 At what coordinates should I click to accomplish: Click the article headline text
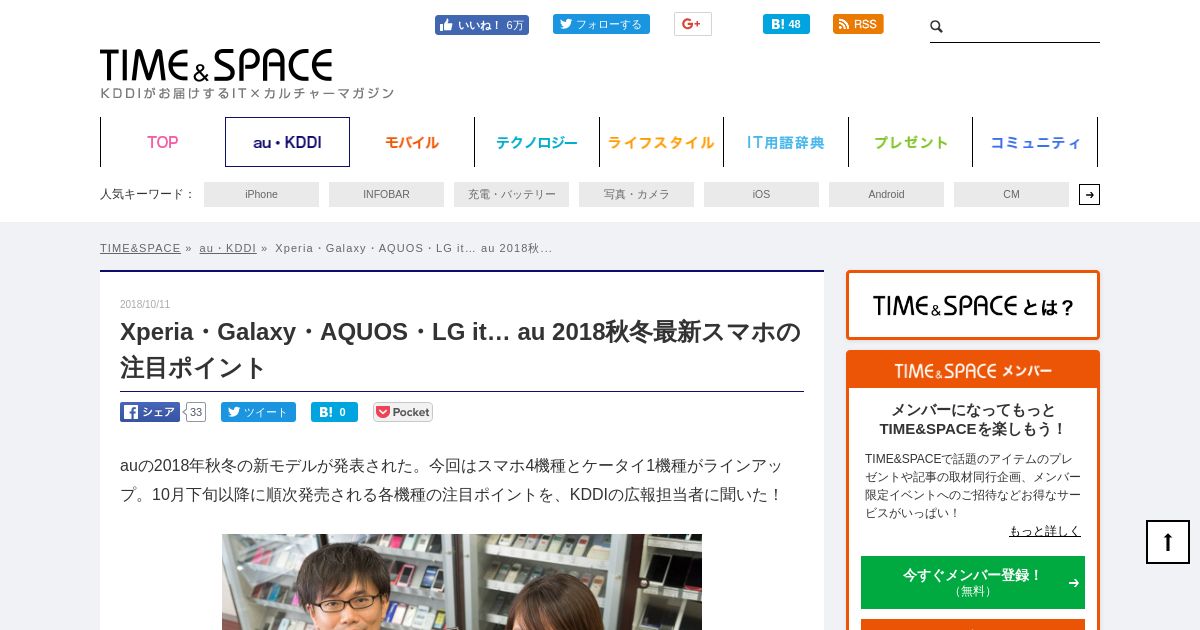(460, 349)
